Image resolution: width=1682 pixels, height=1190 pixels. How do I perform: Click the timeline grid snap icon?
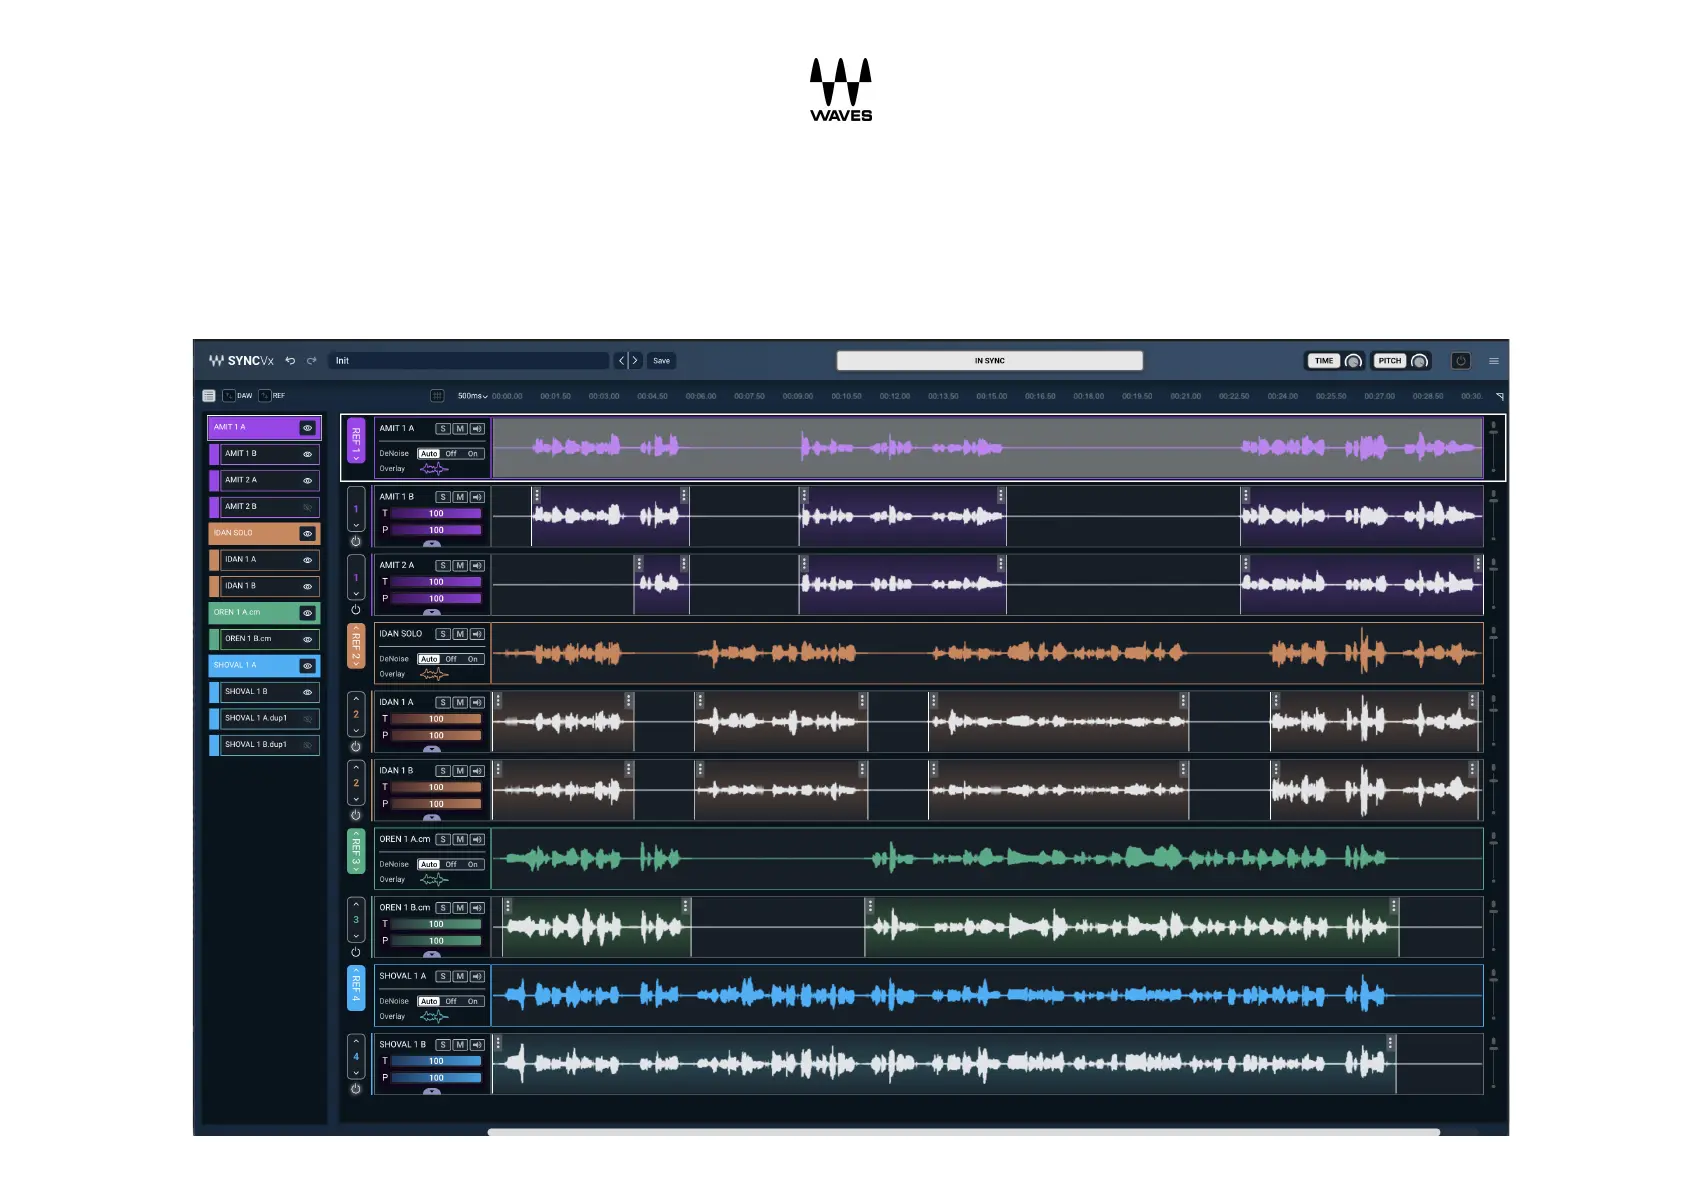pyautogui.click(x=437, y=396)
